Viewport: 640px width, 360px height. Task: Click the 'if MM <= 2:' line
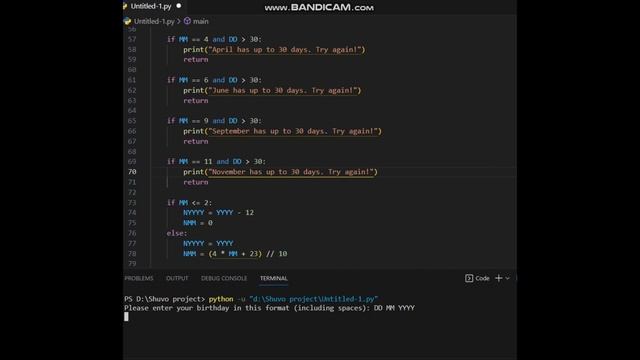click(189, 202)
